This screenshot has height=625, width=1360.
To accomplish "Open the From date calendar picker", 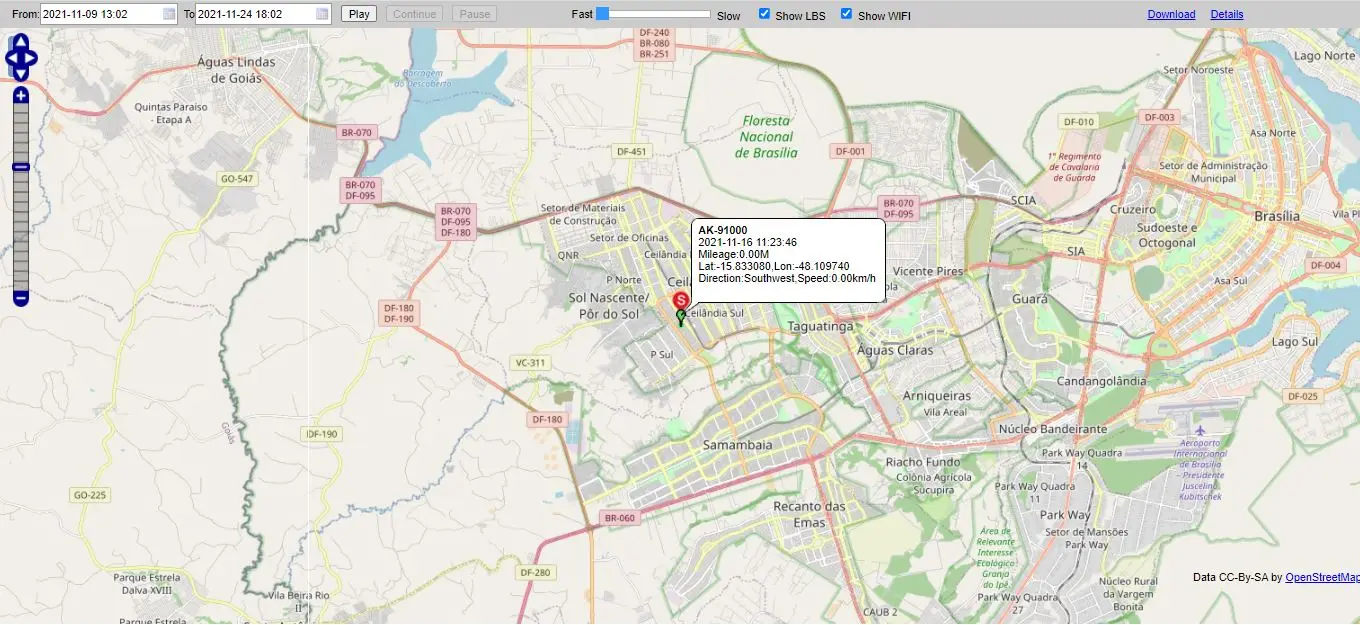I will (169, 14).
